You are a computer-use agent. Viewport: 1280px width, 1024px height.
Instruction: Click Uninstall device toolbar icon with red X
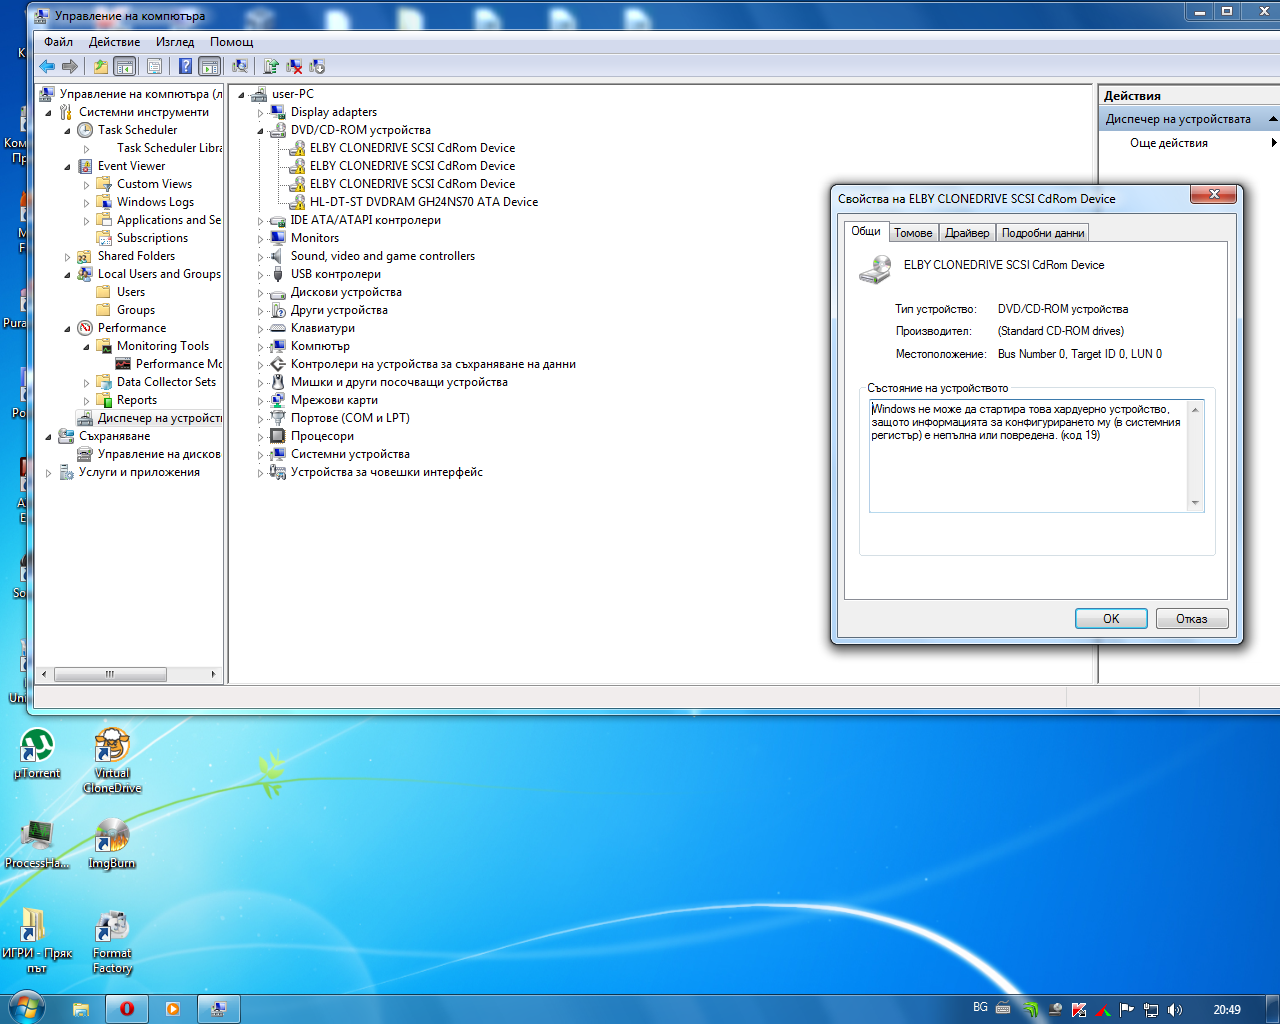point(294,66)
